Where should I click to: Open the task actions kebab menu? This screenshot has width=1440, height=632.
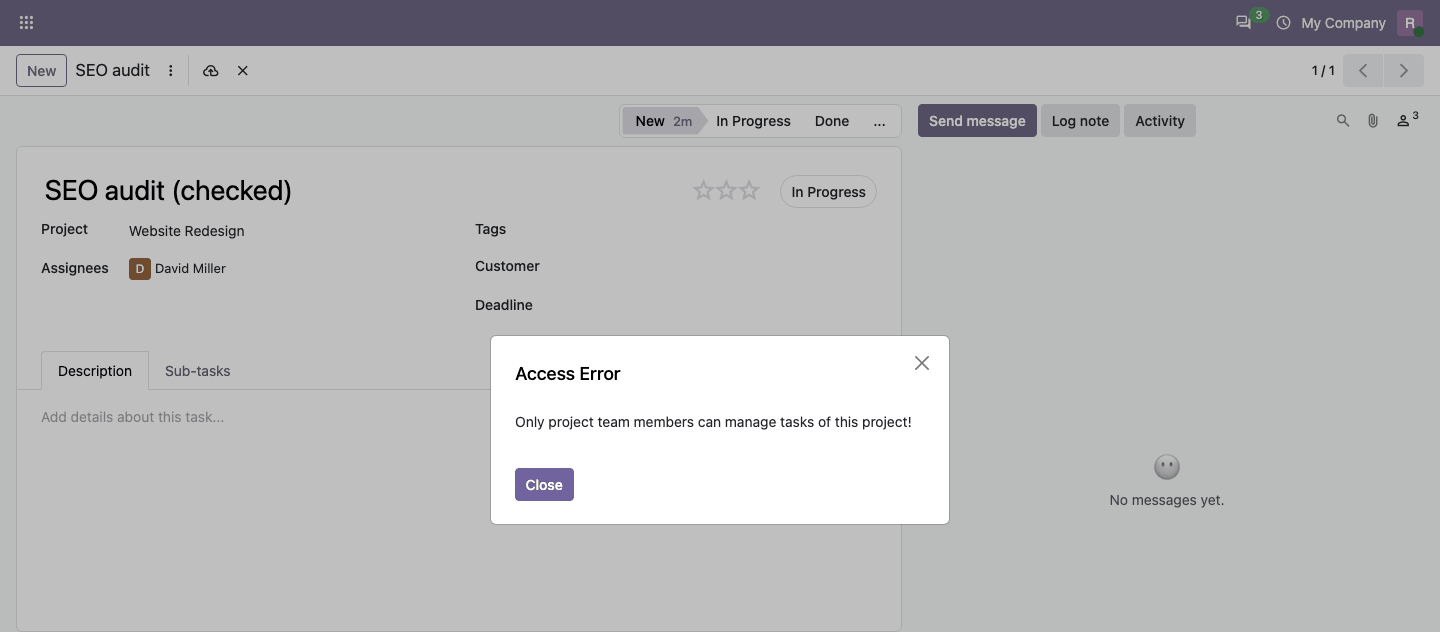(171, 71)
